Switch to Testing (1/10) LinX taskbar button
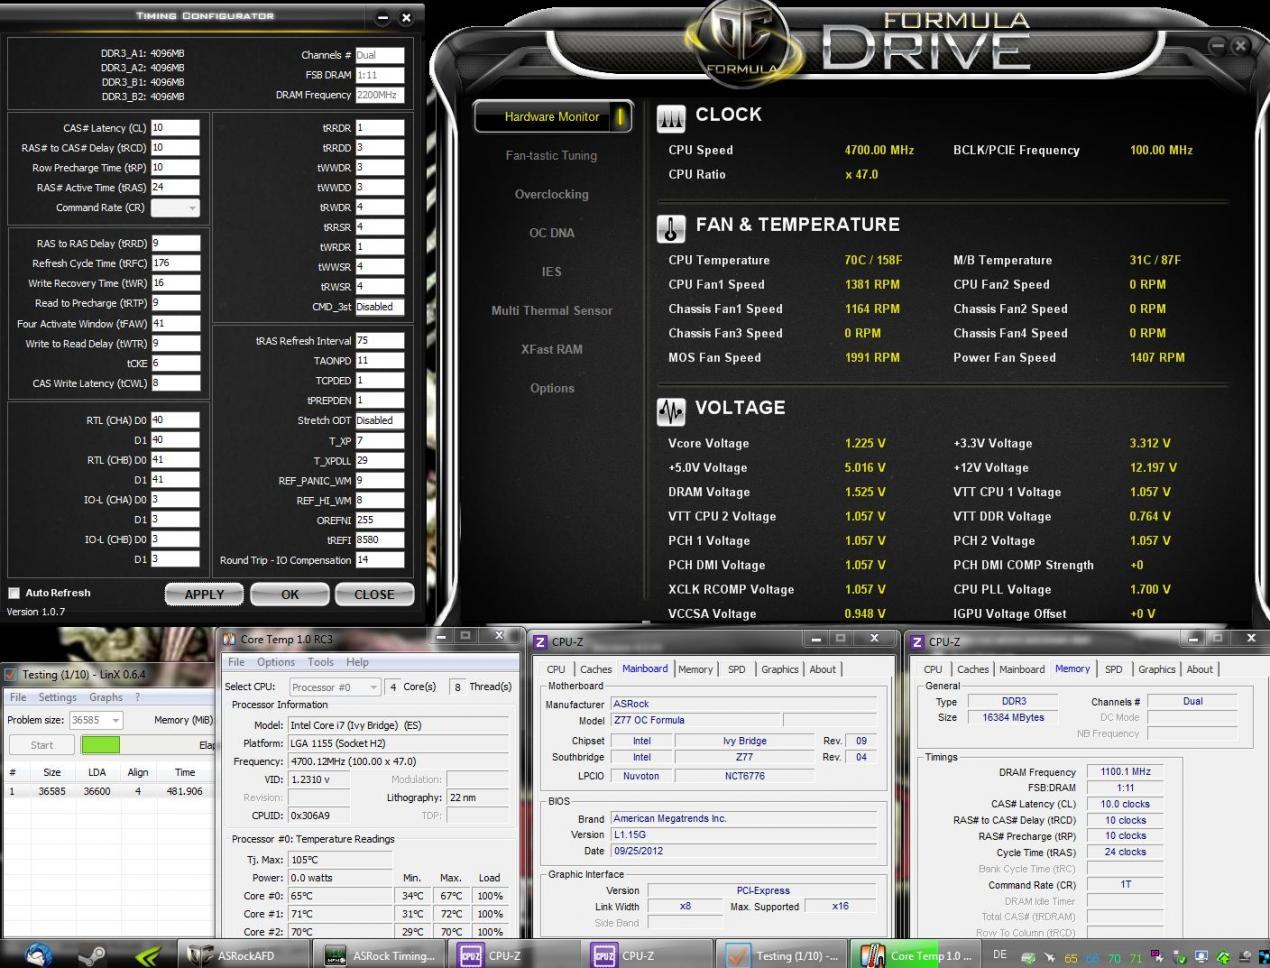 tap(782, 955)
